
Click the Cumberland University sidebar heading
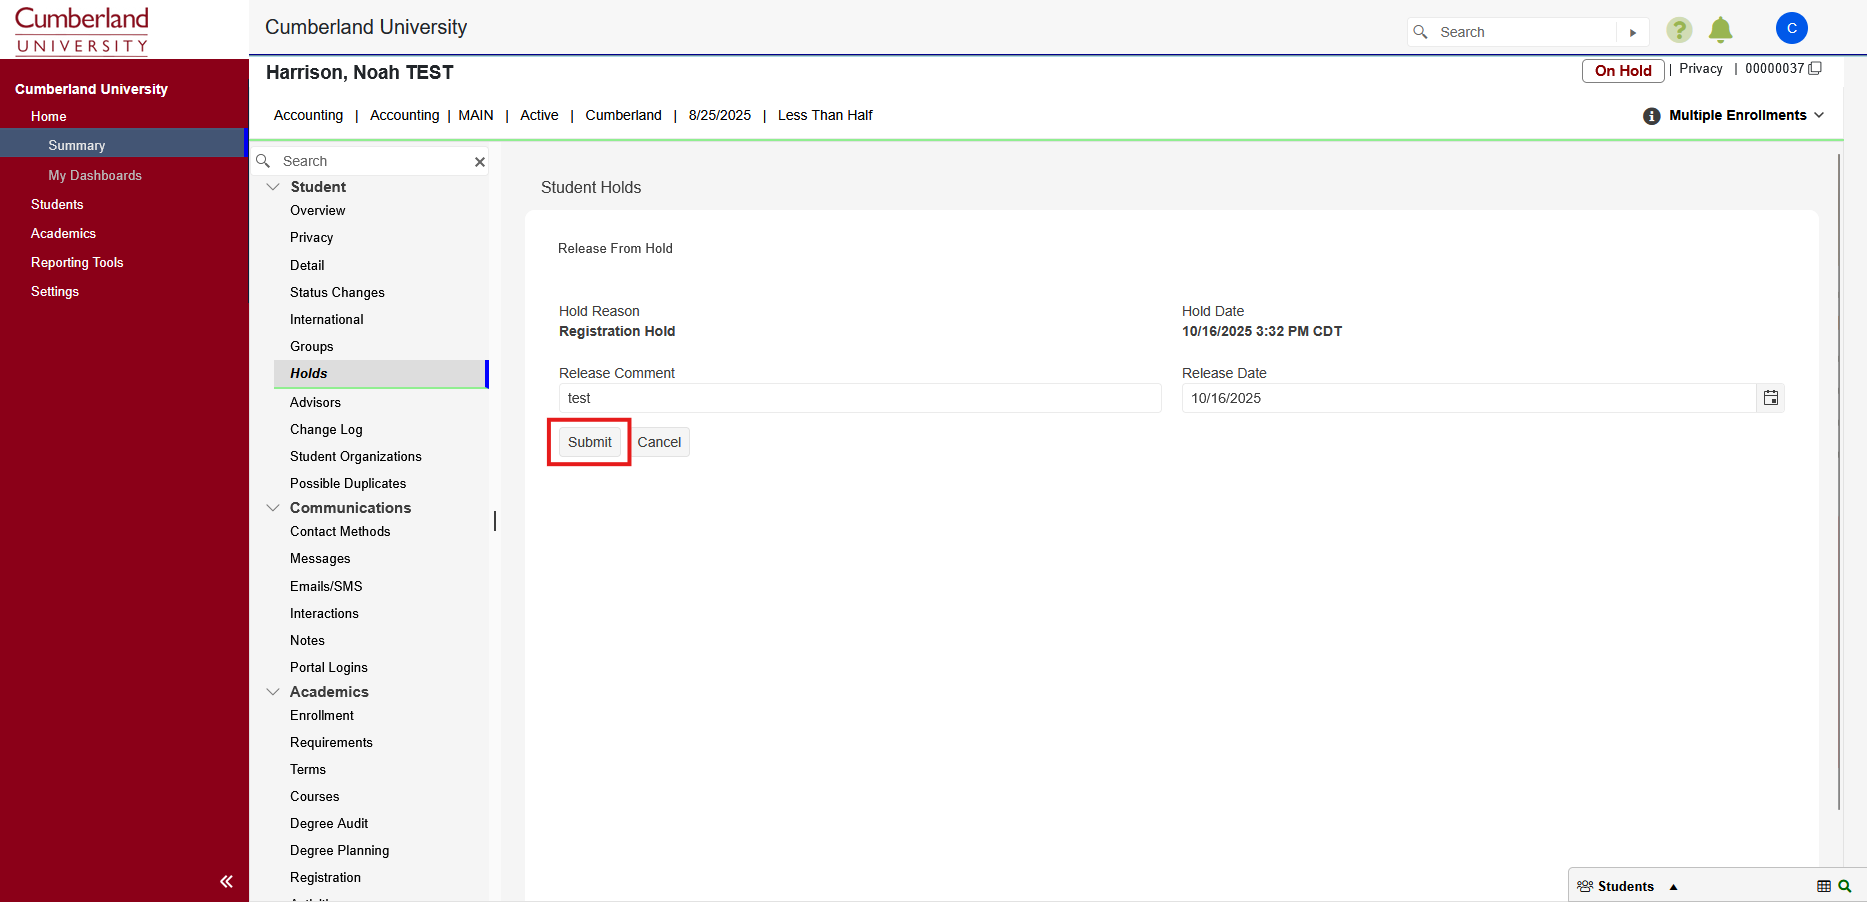coord(91,89)
